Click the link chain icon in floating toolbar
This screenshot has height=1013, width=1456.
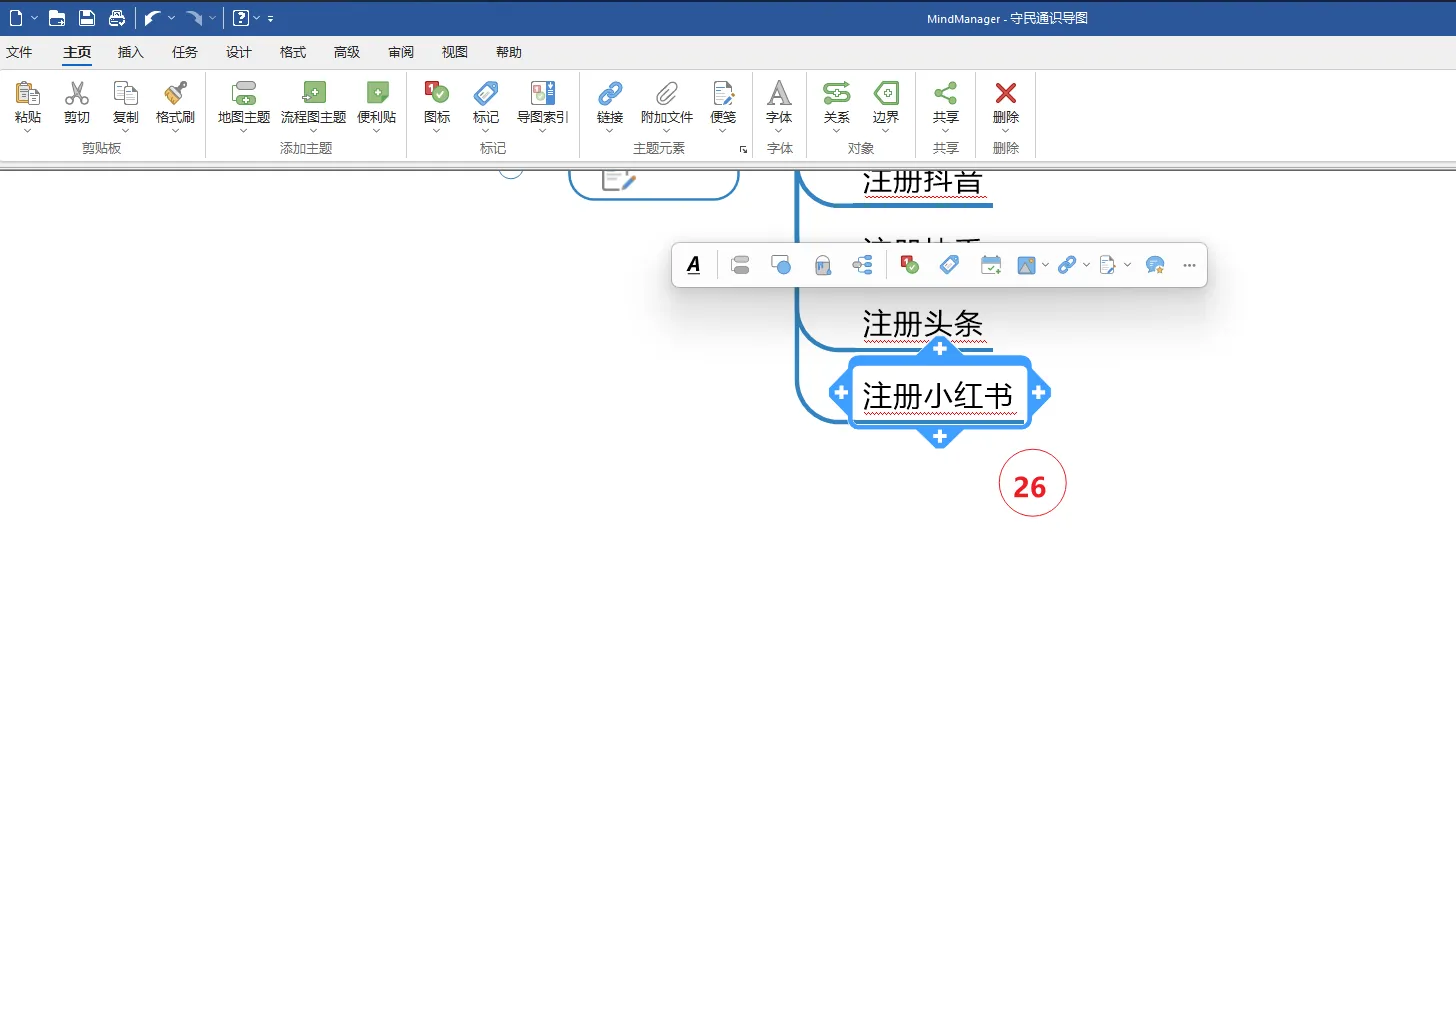(x=1067, y=265)
